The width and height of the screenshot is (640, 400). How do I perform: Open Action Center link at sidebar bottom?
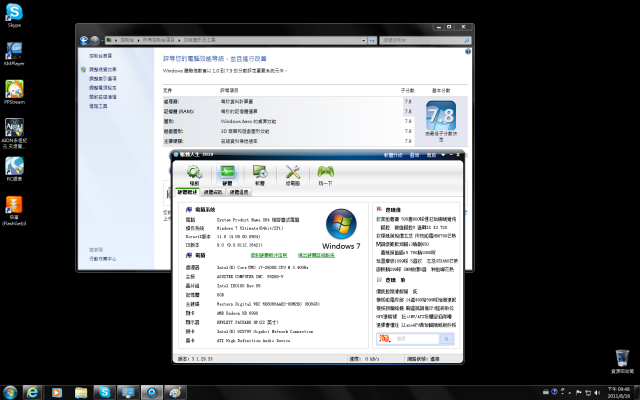coord(103,259)
